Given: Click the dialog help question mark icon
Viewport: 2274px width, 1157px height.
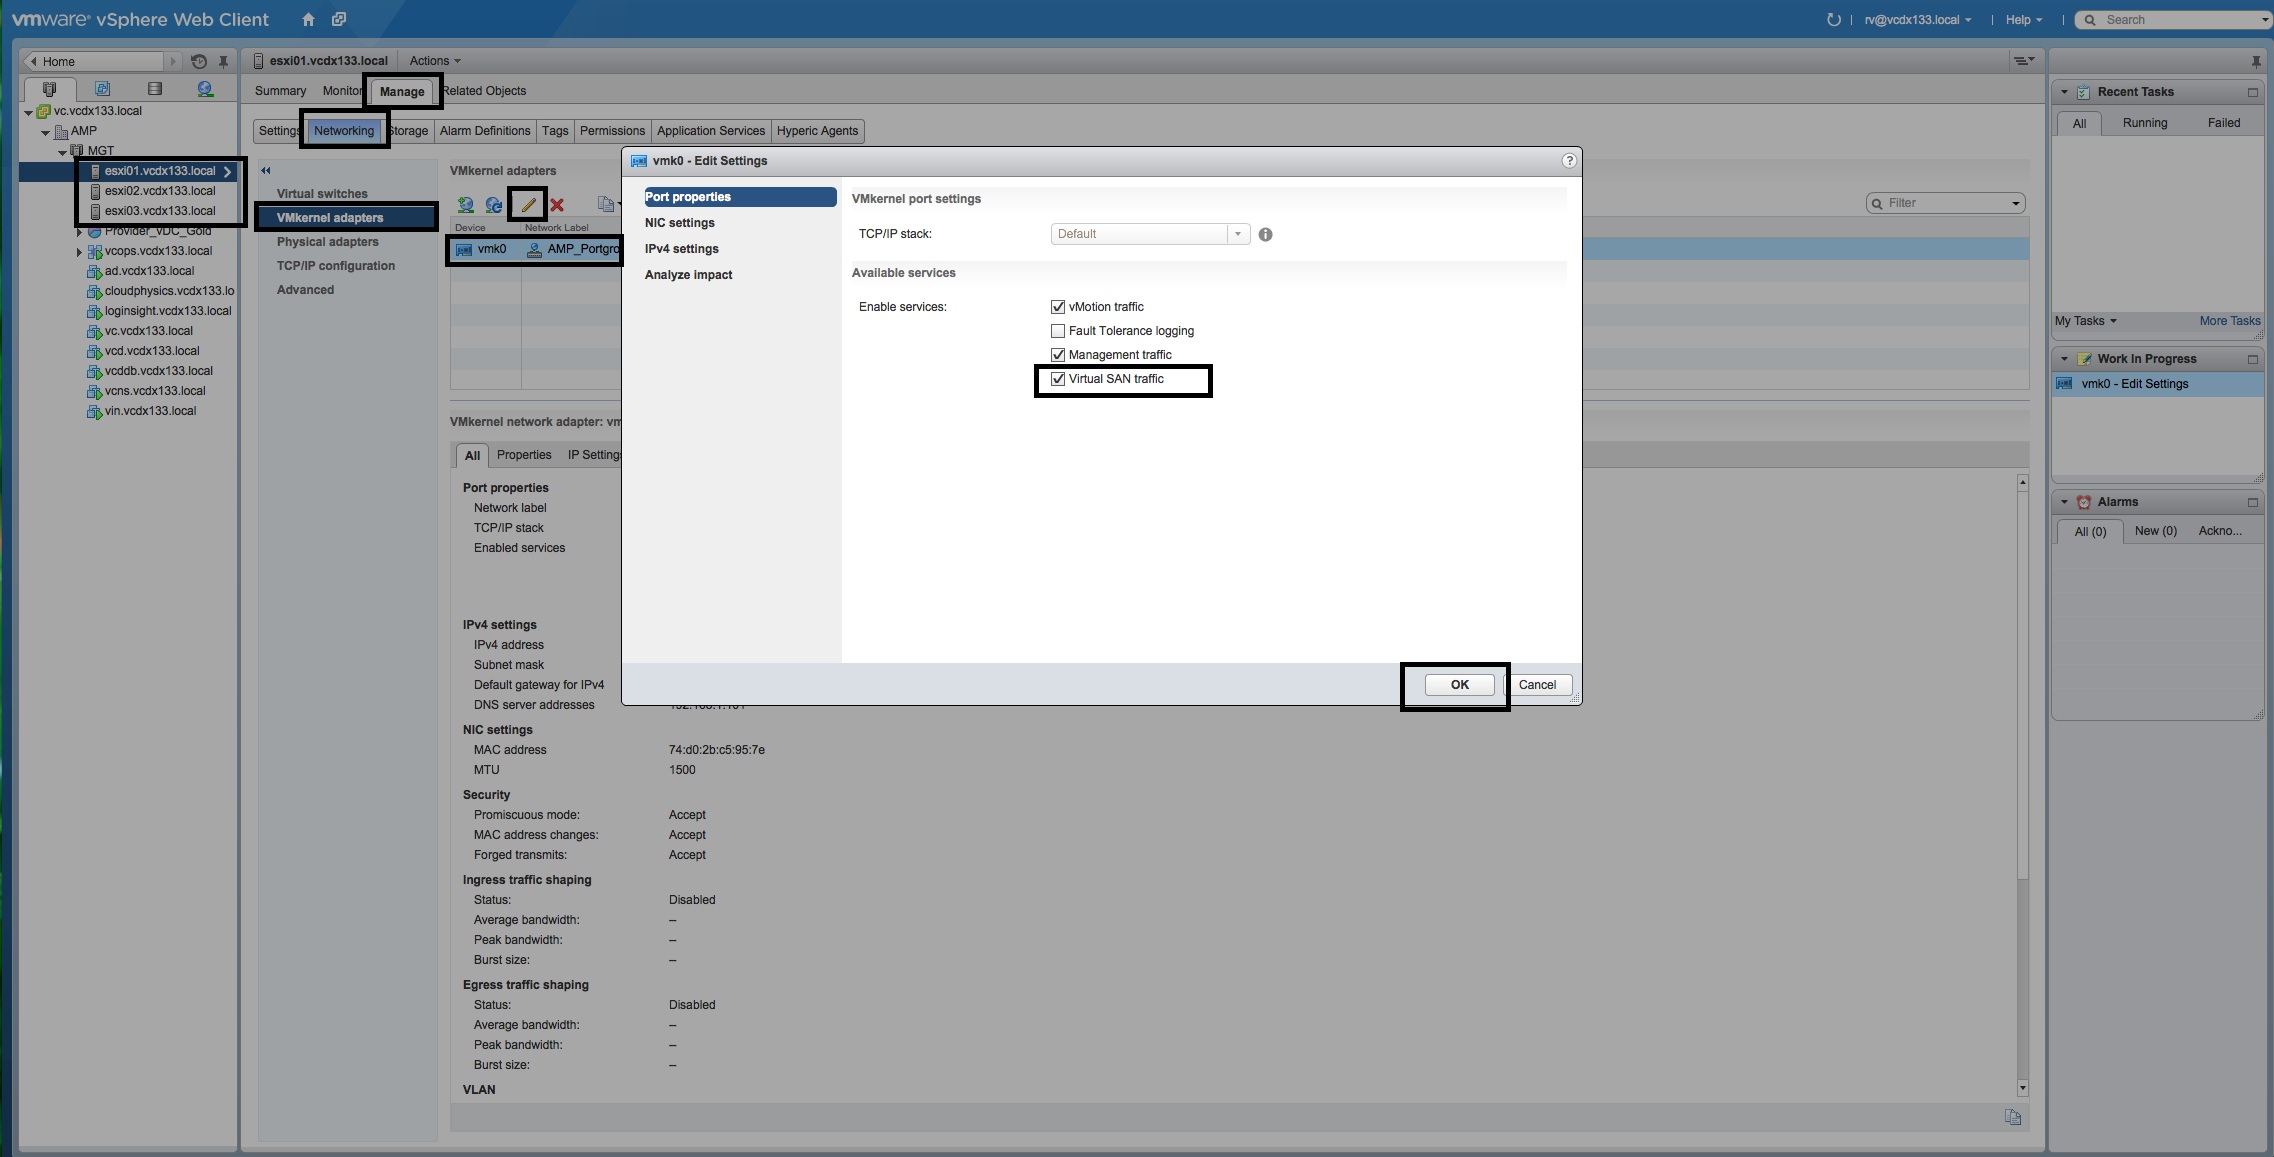Looking at the screenshot, I should [1568, 160].
